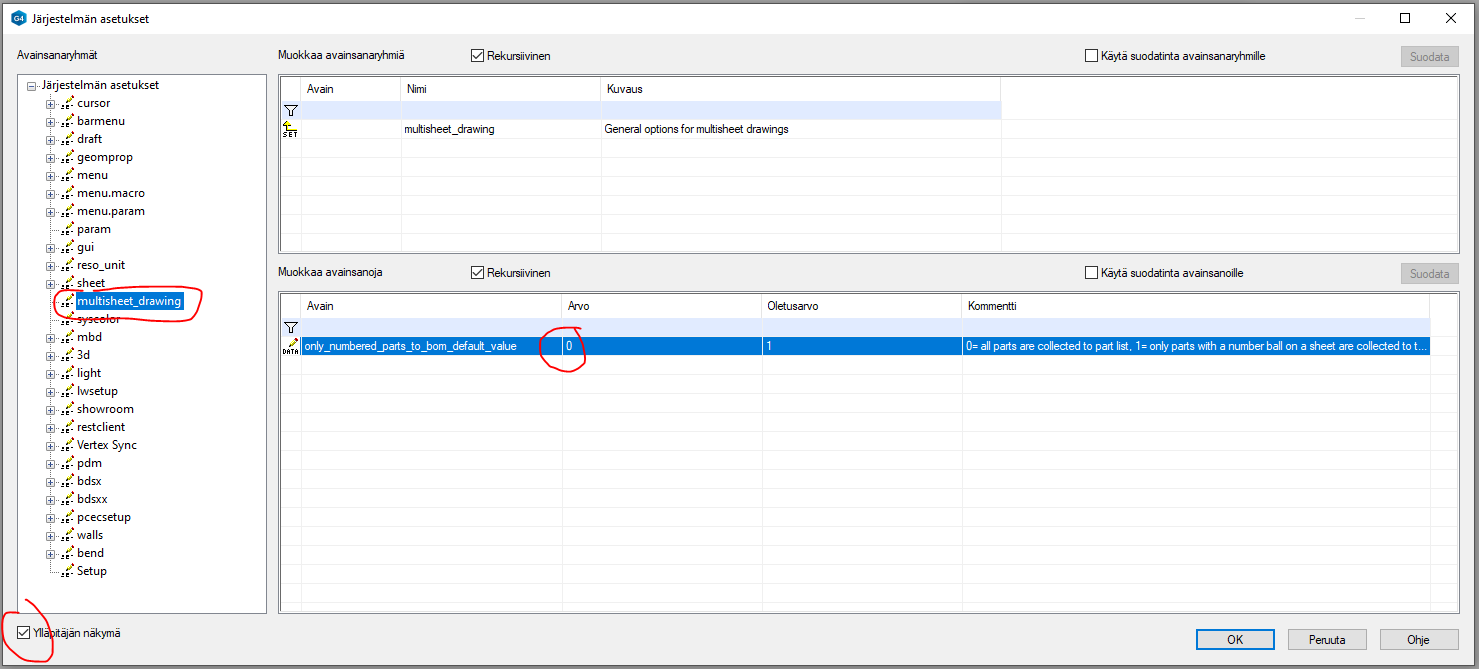This screenshot has width=1479, height=669.
Task: Click the filter funnel icon in keyword groups table
Action: pos(290,111)
